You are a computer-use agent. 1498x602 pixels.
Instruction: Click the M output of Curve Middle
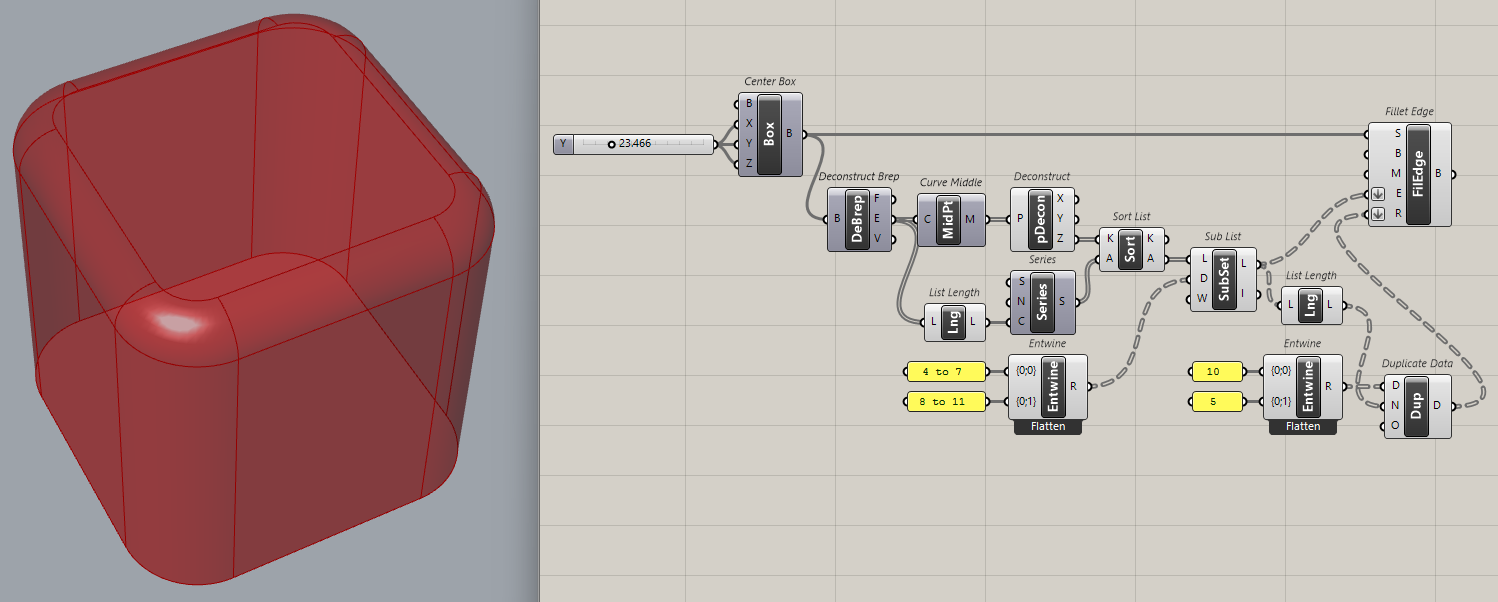pyautogui.click(x=971, y=219)
